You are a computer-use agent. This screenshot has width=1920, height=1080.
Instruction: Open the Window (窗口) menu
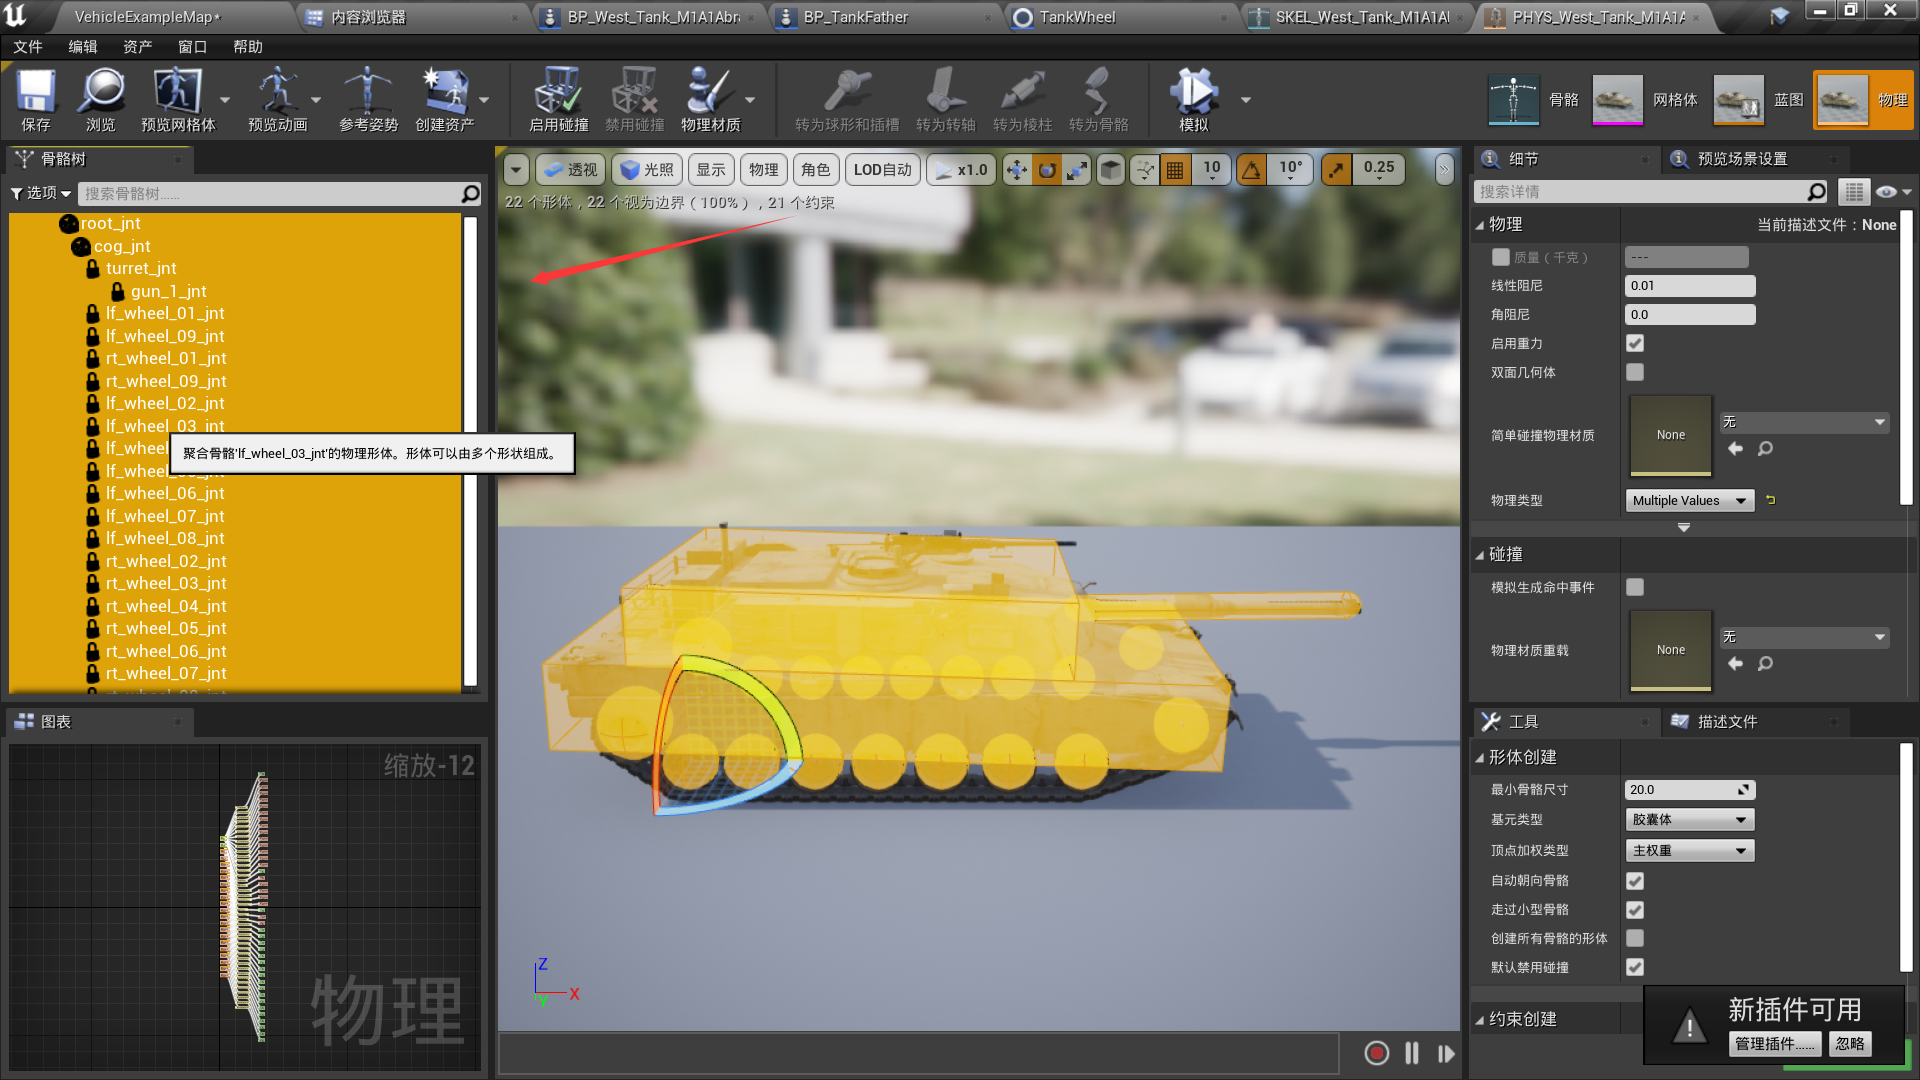coord(192,47)
